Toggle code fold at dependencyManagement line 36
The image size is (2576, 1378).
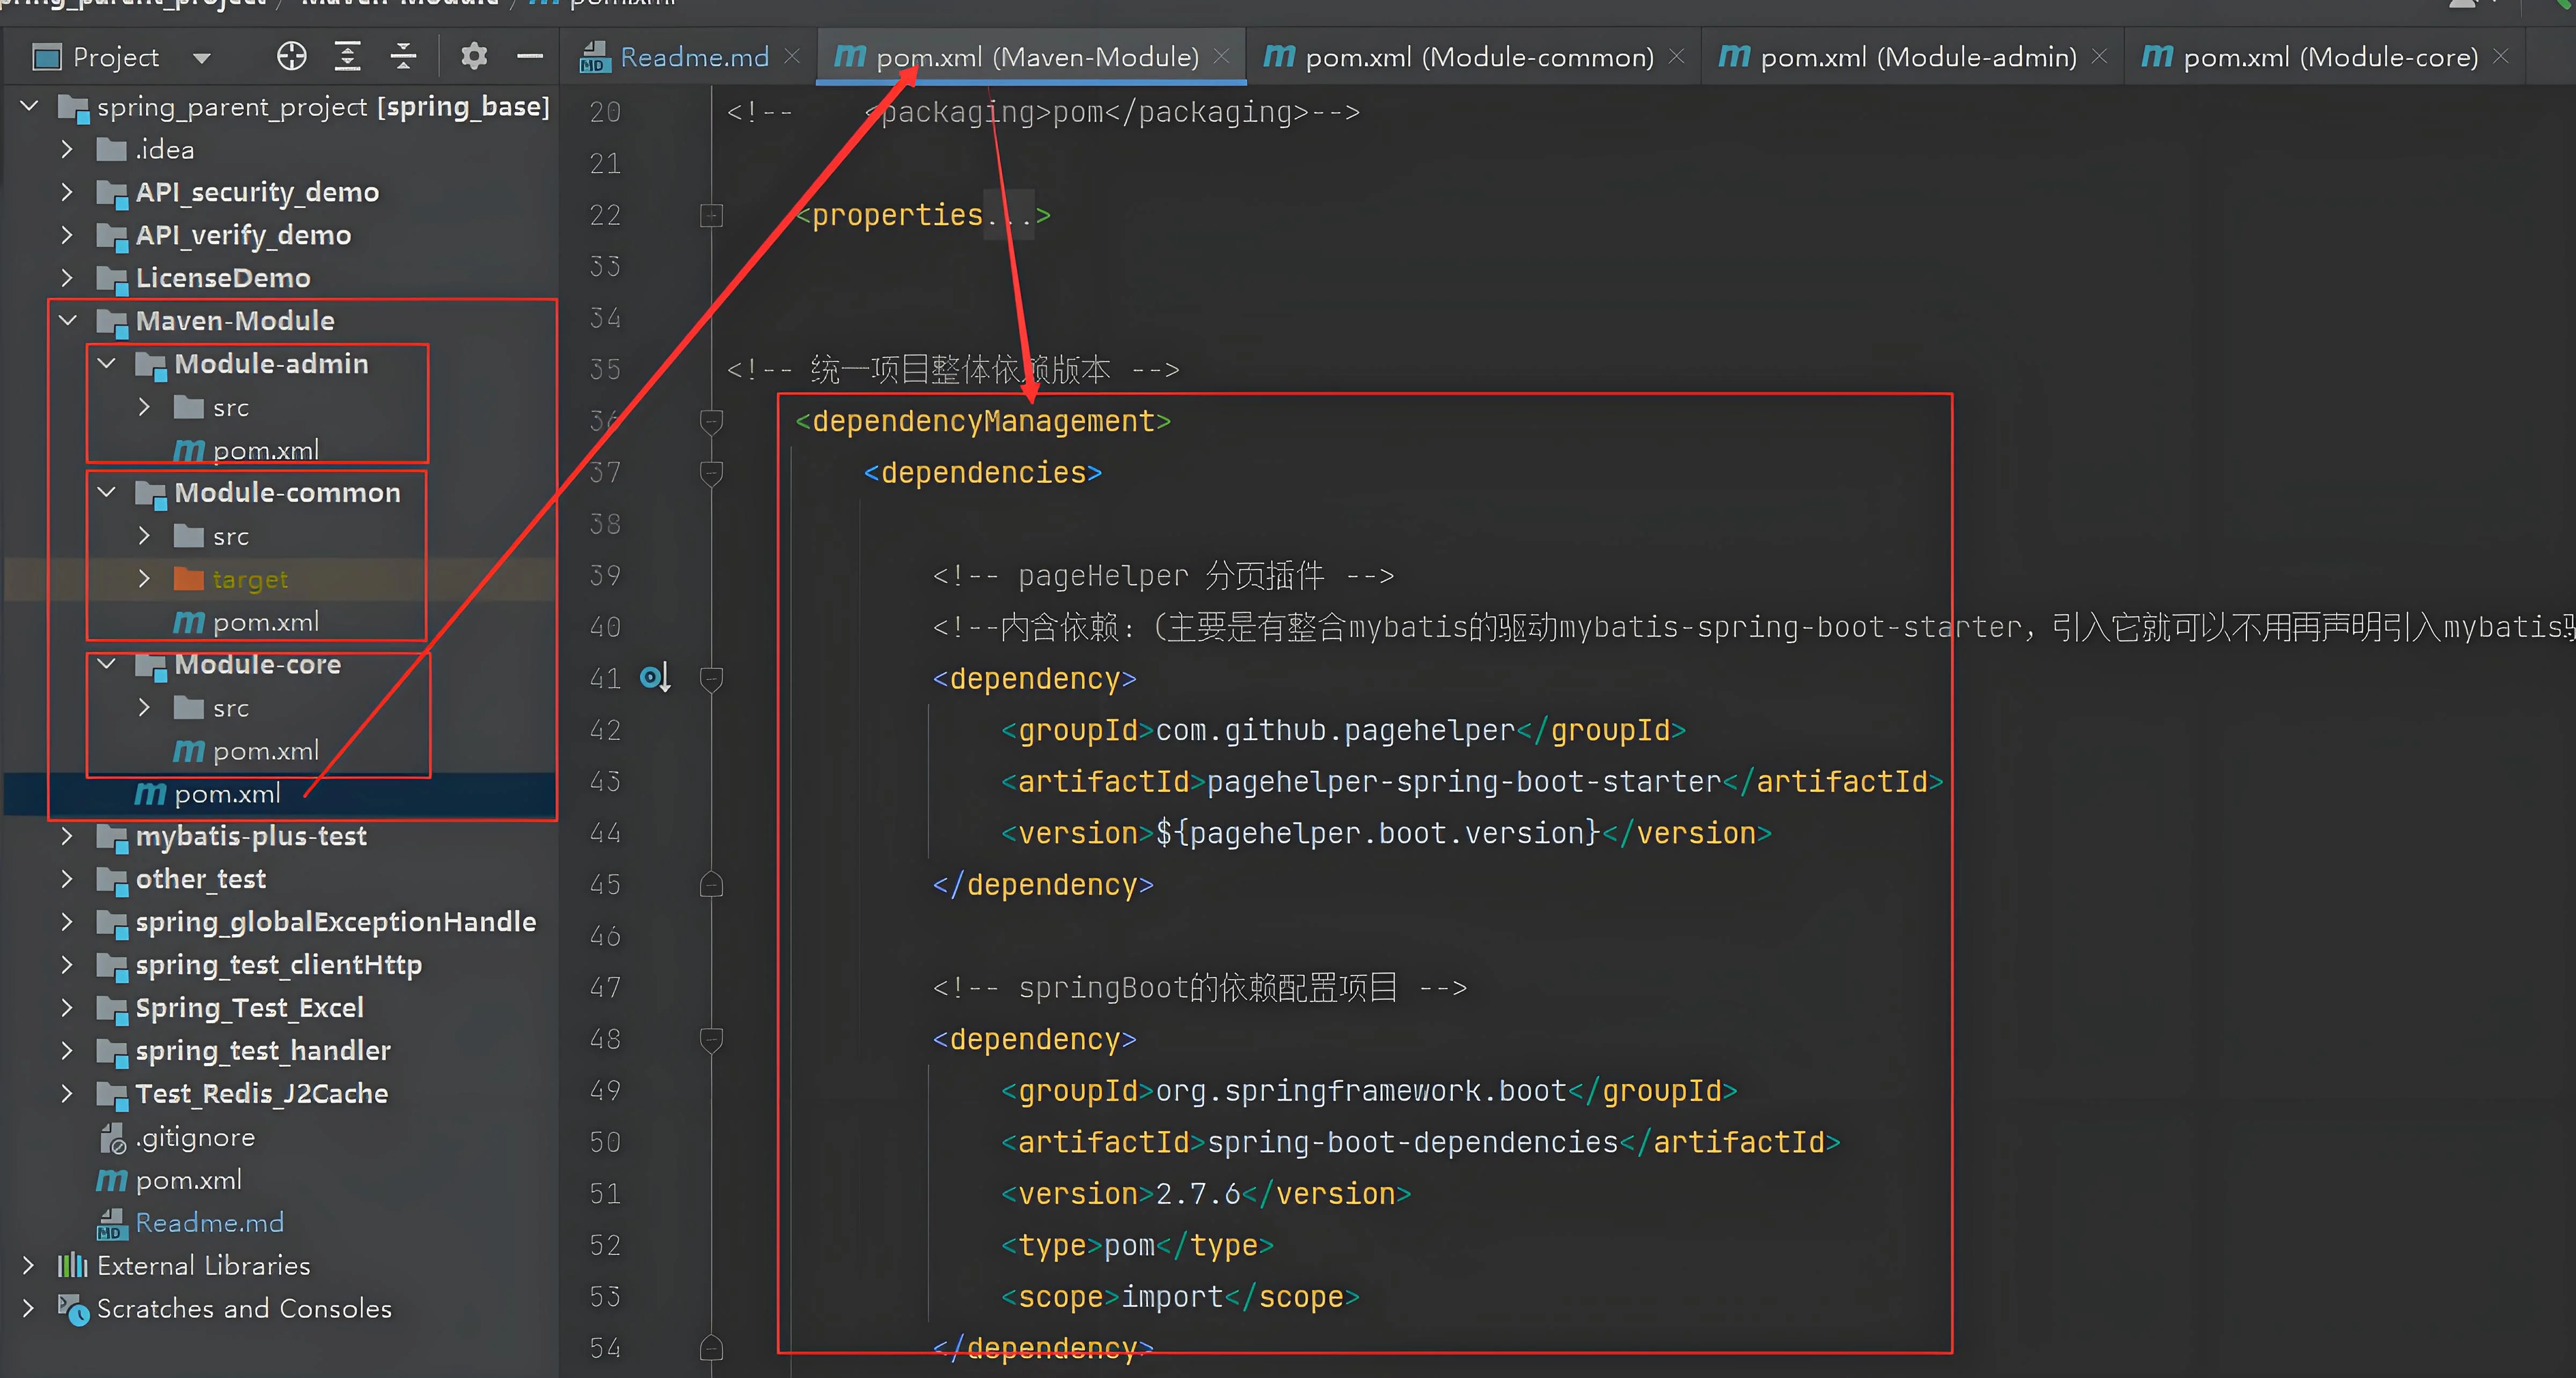tap(711, 421)
